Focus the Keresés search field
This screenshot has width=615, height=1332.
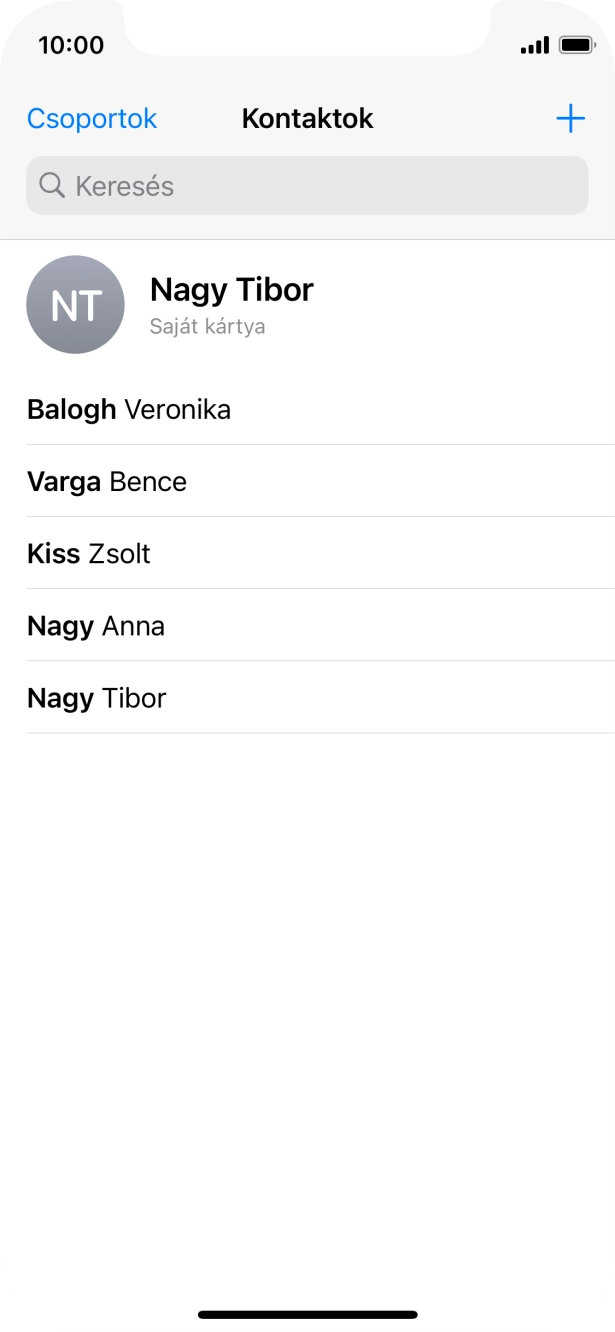pos(320,185)
